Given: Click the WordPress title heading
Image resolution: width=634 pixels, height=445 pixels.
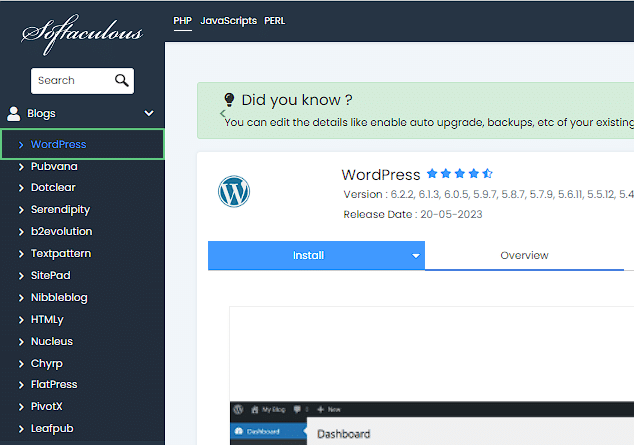Looking at the screenshot, I should (381, 175).
